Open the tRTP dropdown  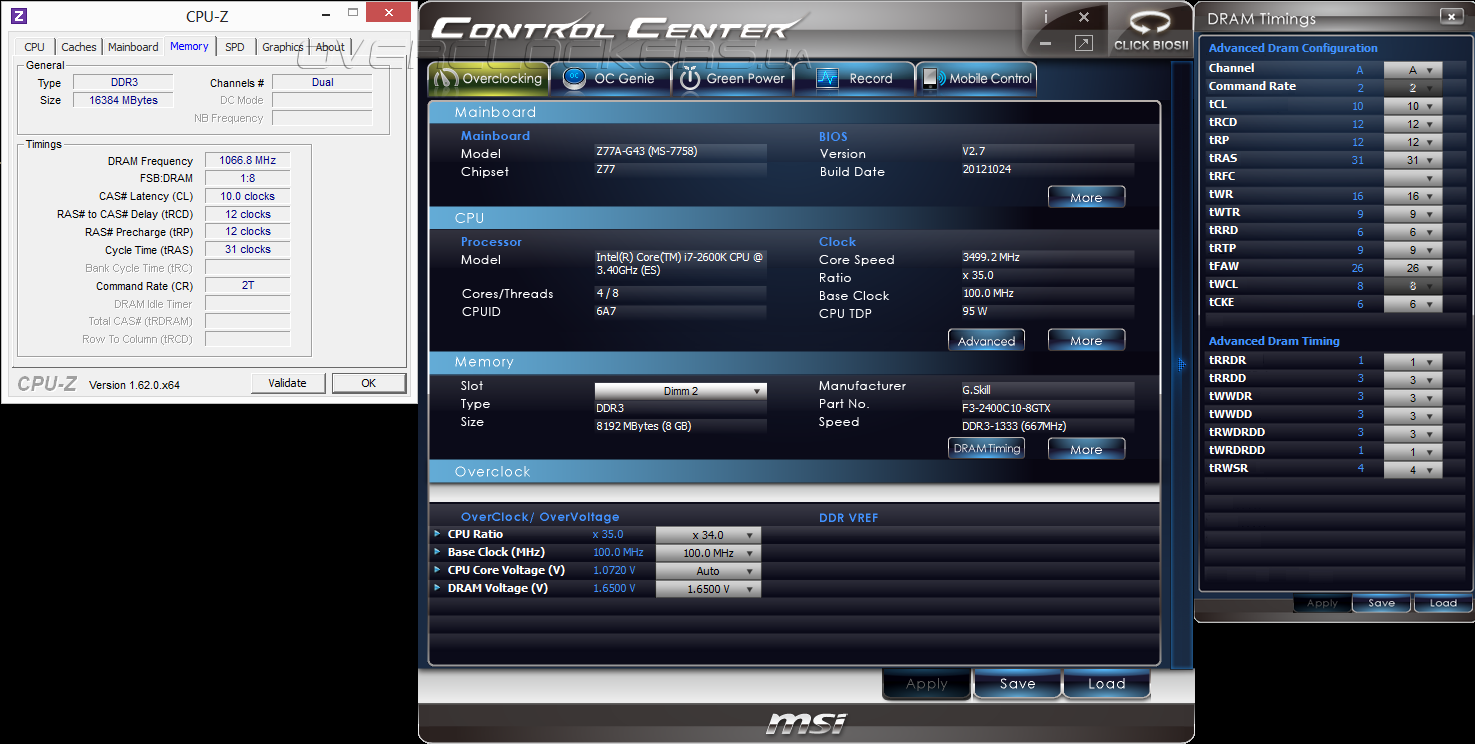pyautogui.click(x=1413, y=250)
